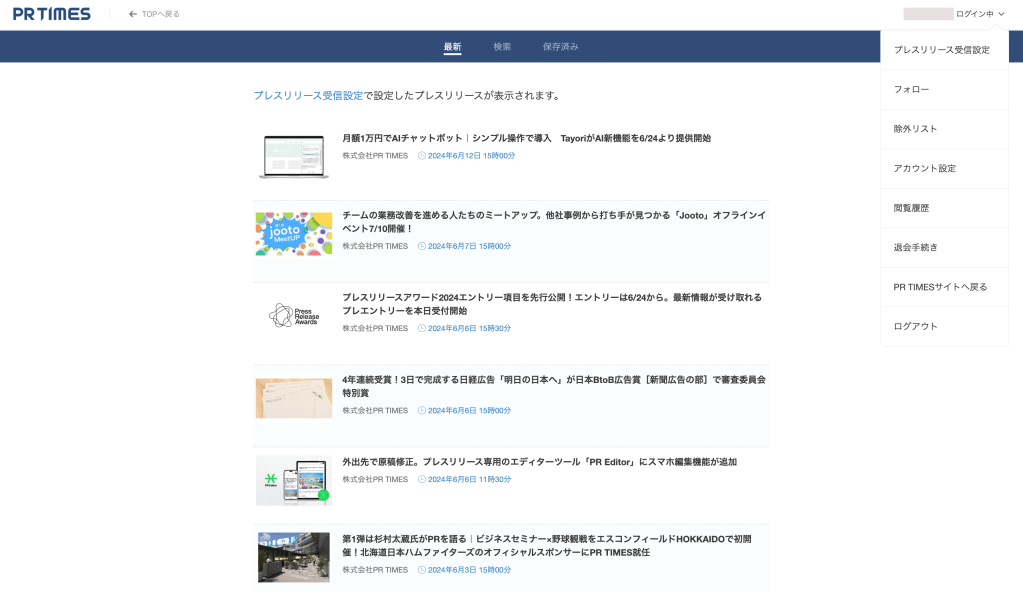The width and height of the screenshot is (1023, 592).
Task: Open 閲覧履歴 from the menu
Action: pyautogui.click(x=911, y=208)
